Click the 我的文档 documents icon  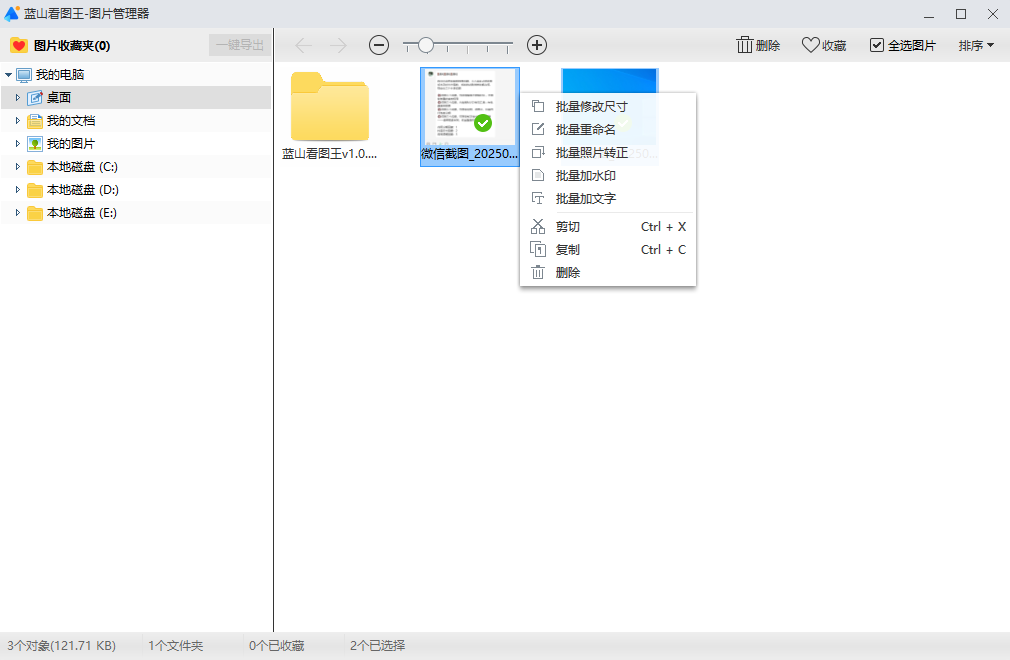(x=35, y=121)
